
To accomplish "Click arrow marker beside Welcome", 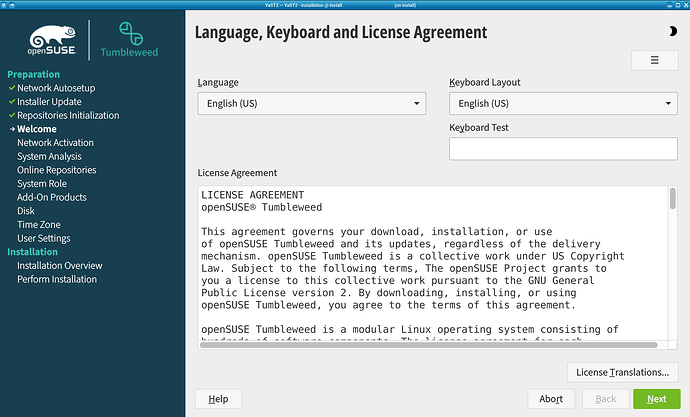I will (x=12, y=129).
